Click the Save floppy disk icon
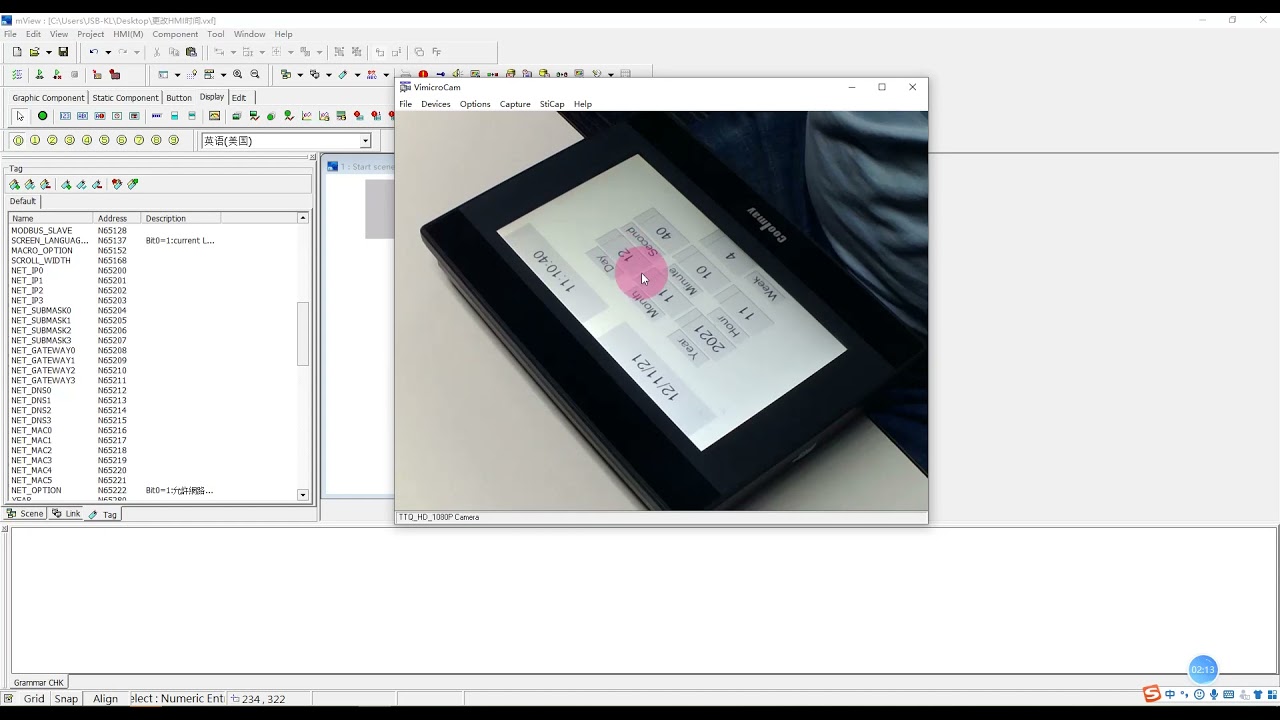Screen dimensions: 1280x720 [63, 52]
